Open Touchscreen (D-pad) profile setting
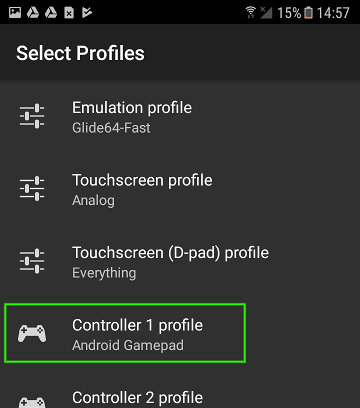The image size is (360, 408). point(180,261)
